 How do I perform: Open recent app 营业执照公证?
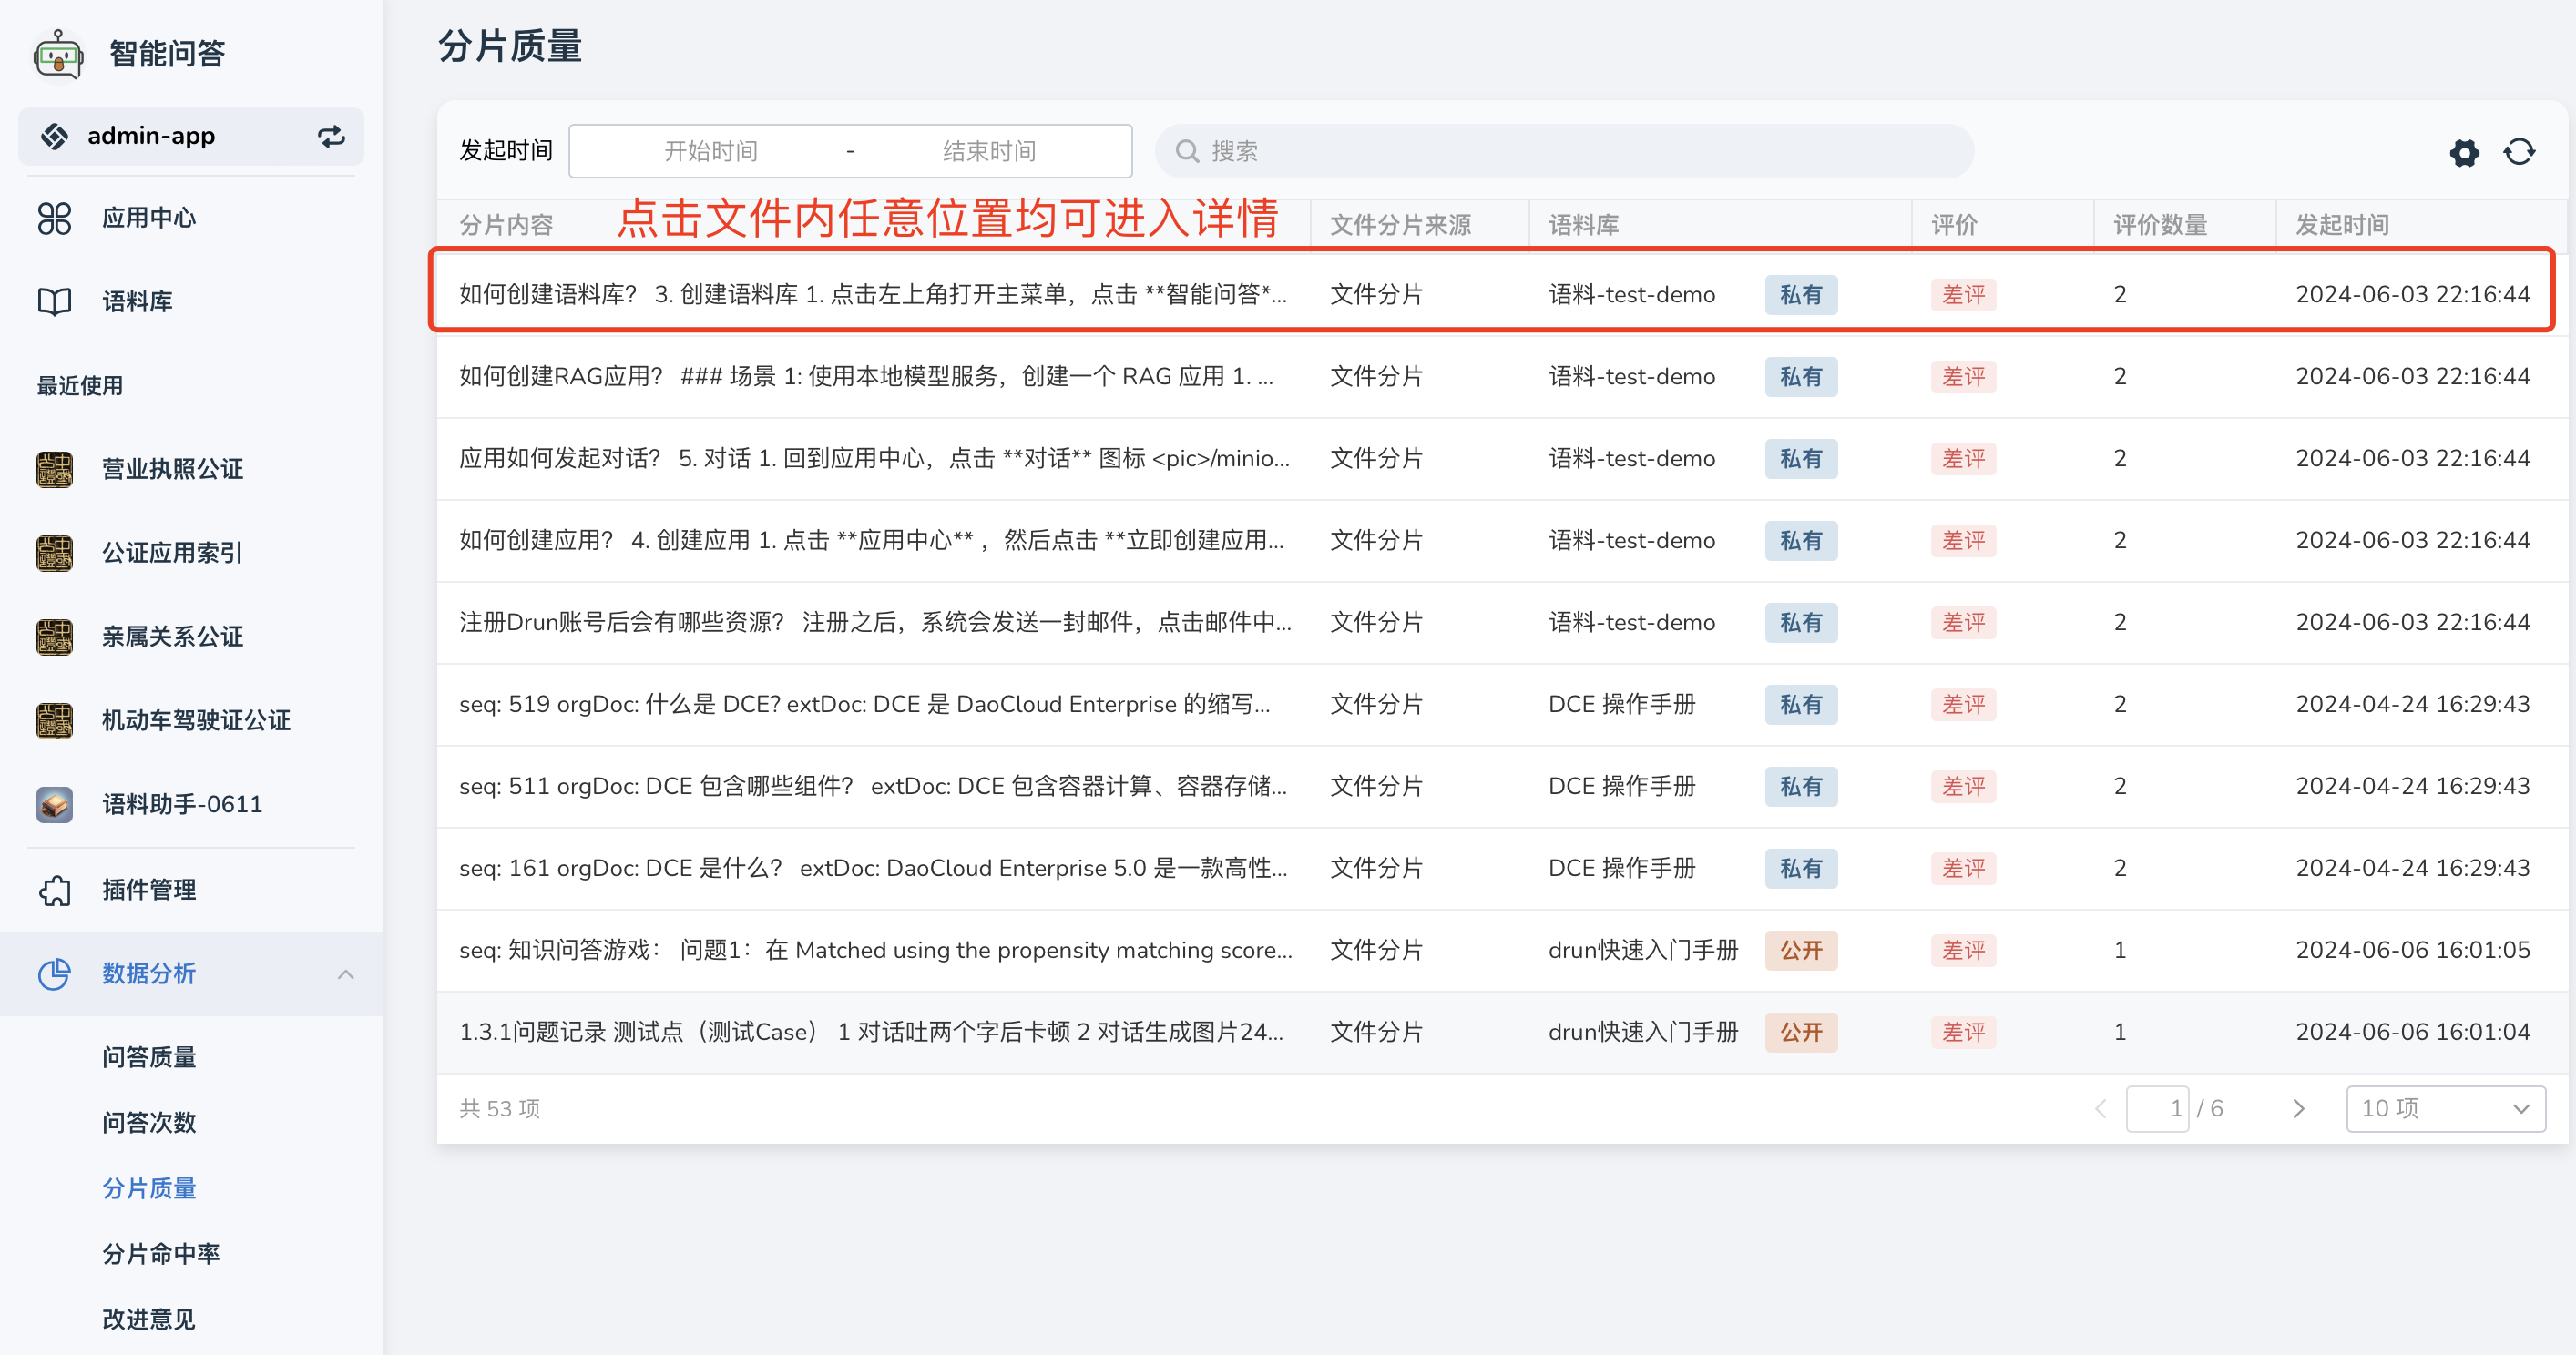(x=172, y=469)
